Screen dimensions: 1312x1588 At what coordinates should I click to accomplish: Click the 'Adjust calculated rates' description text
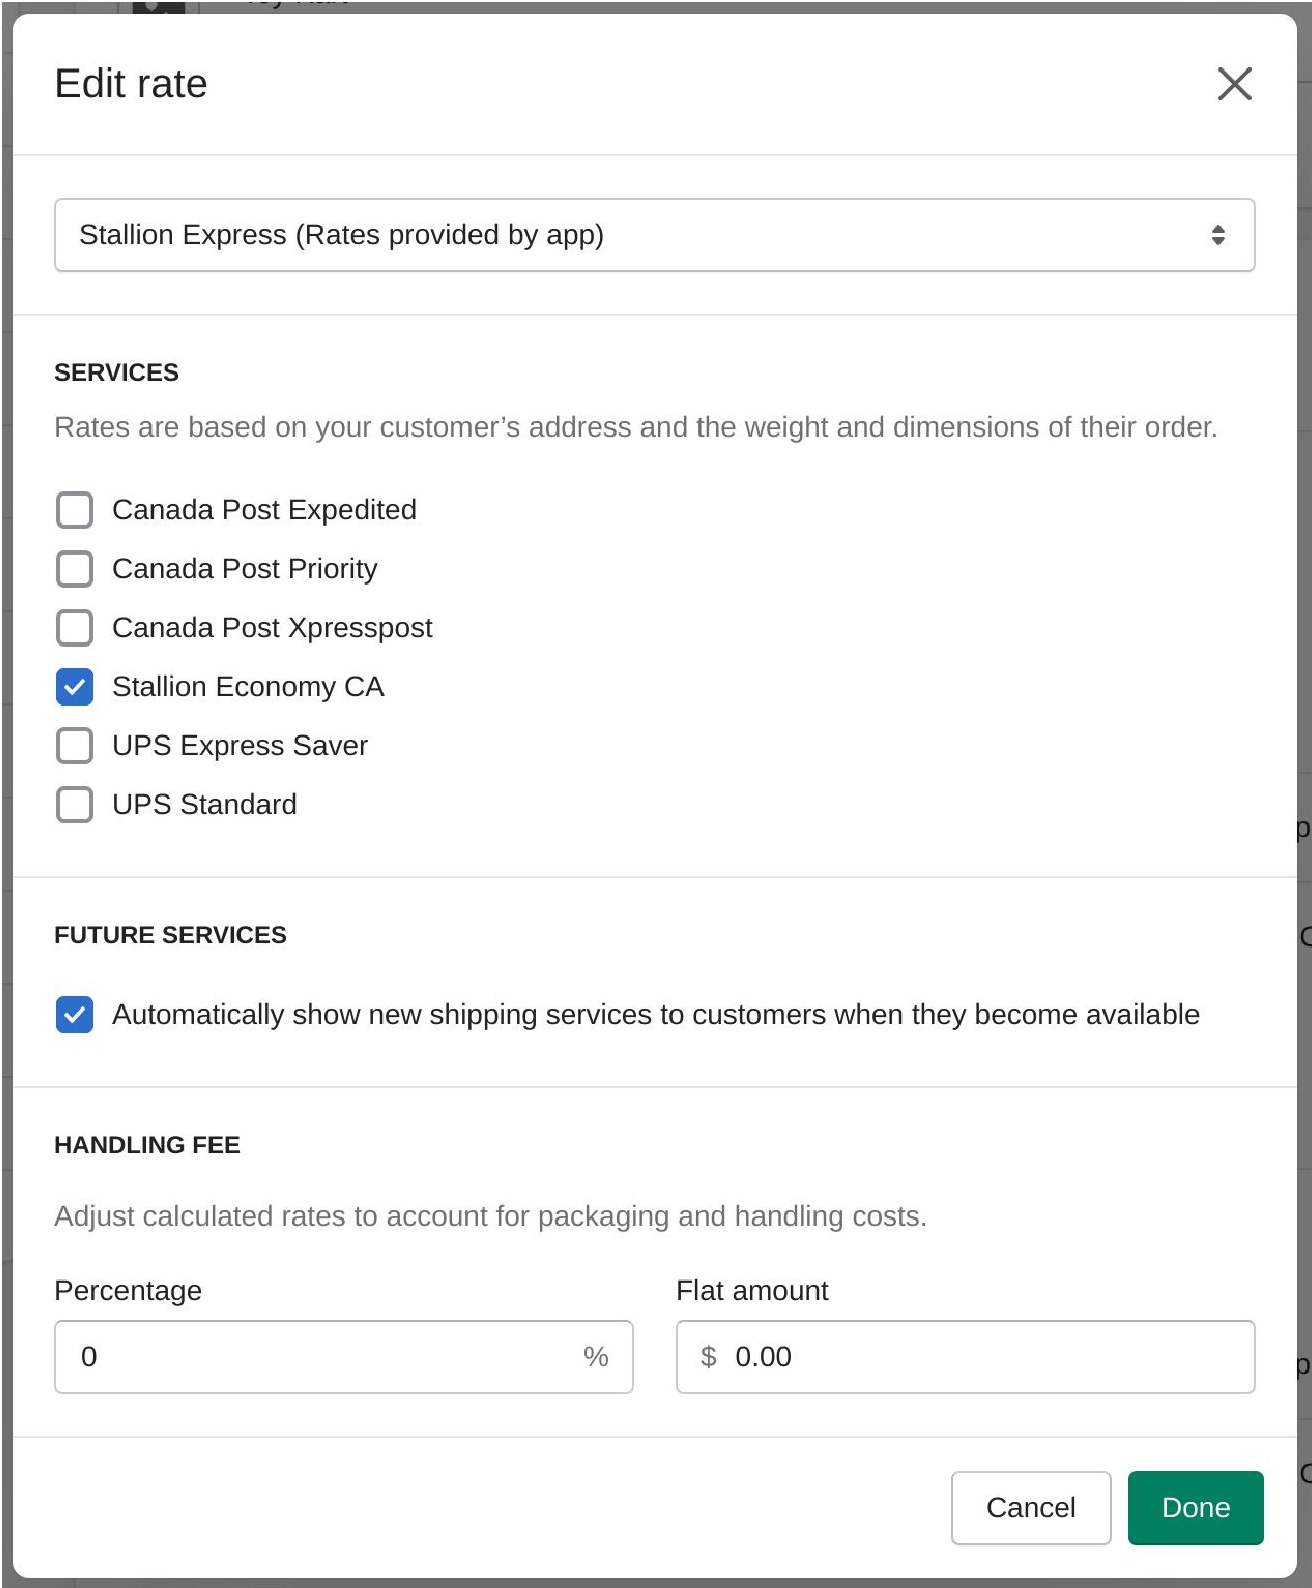(x=491, y=1217)
